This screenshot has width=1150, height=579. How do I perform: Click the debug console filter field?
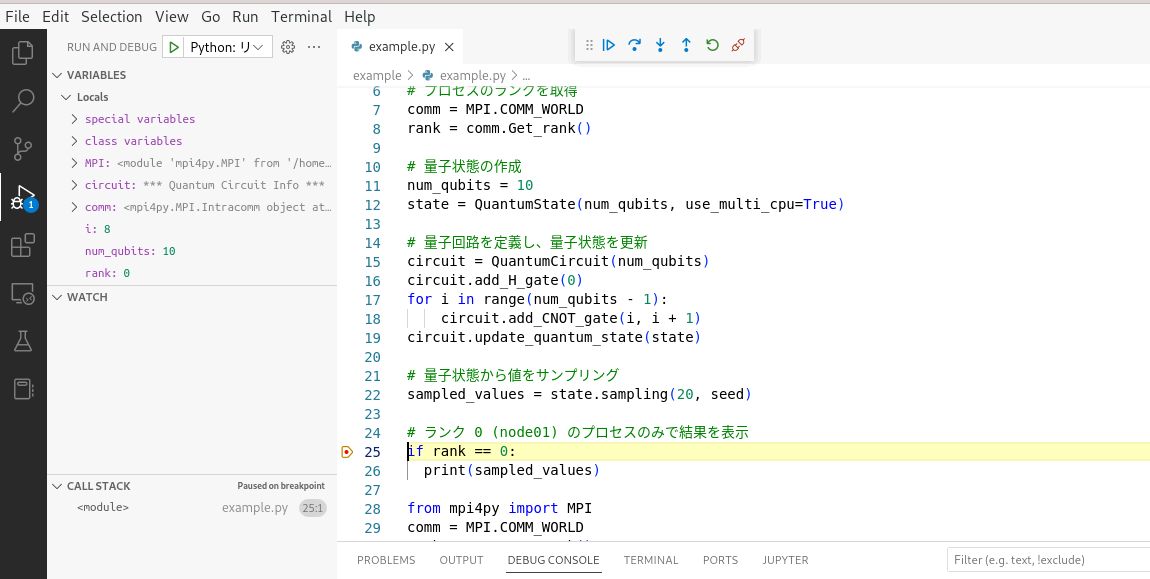pos(1045,560)
